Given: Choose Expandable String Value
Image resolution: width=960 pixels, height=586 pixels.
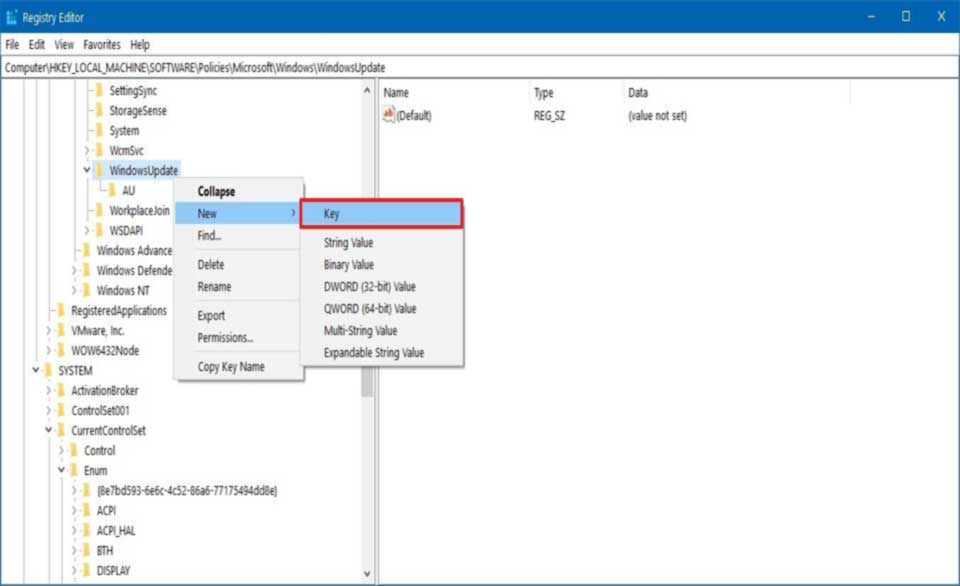Looking at the screenshot, I should tap(381, 353).
